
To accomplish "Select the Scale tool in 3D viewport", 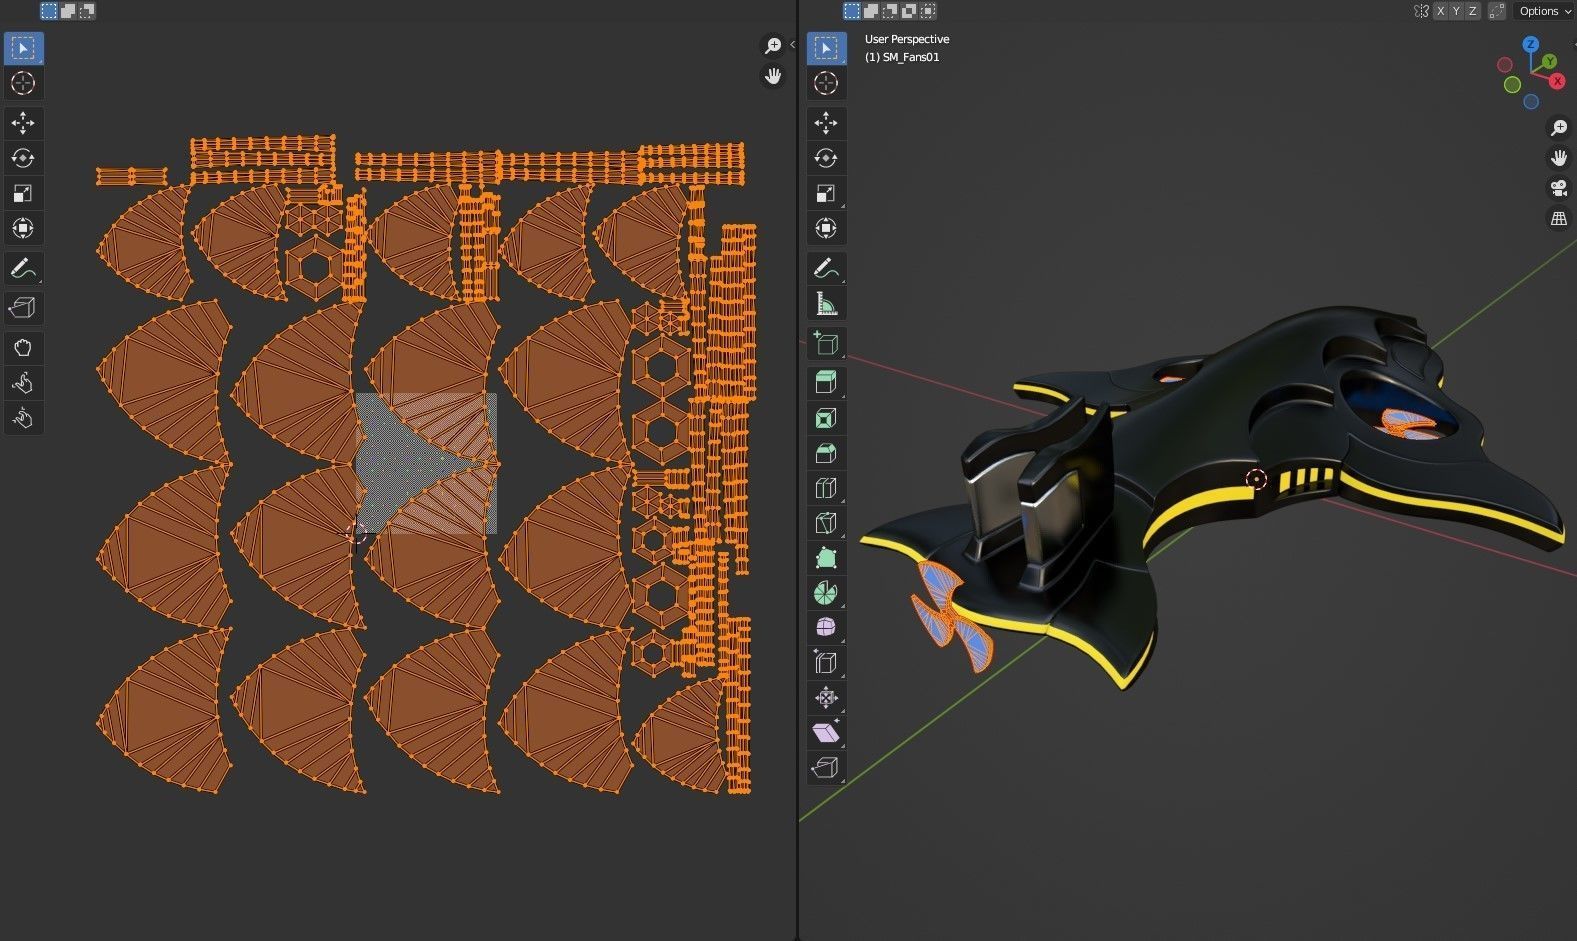I will click(826, 193).
